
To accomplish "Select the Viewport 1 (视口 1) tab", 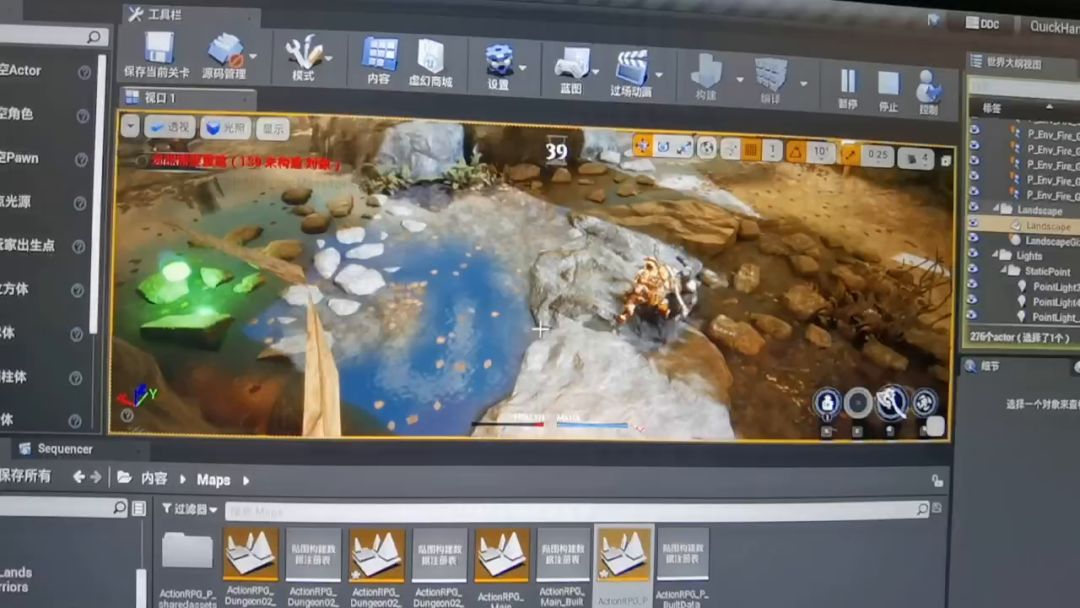I will [x=159, y=97].
